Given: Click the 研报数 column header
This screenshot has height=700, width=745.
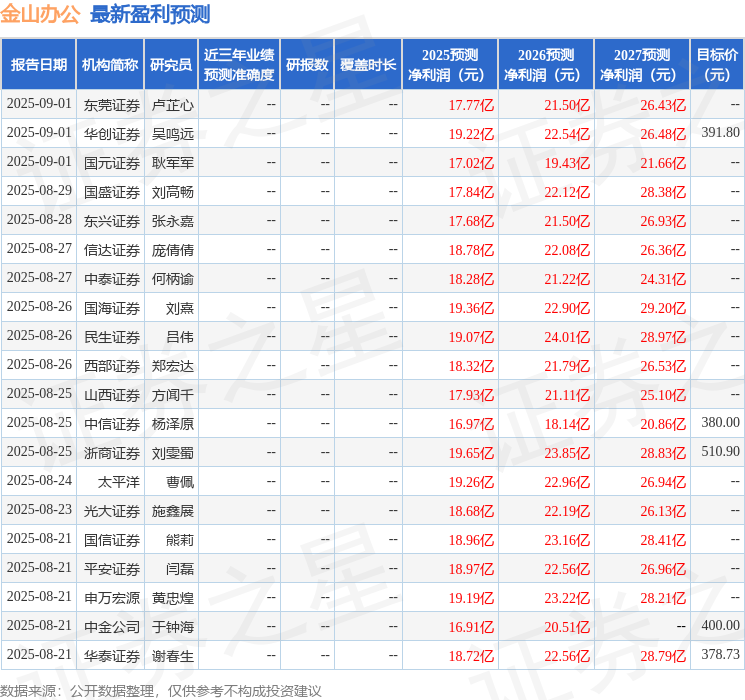Looking at the screenshot, I should [307, 64].
